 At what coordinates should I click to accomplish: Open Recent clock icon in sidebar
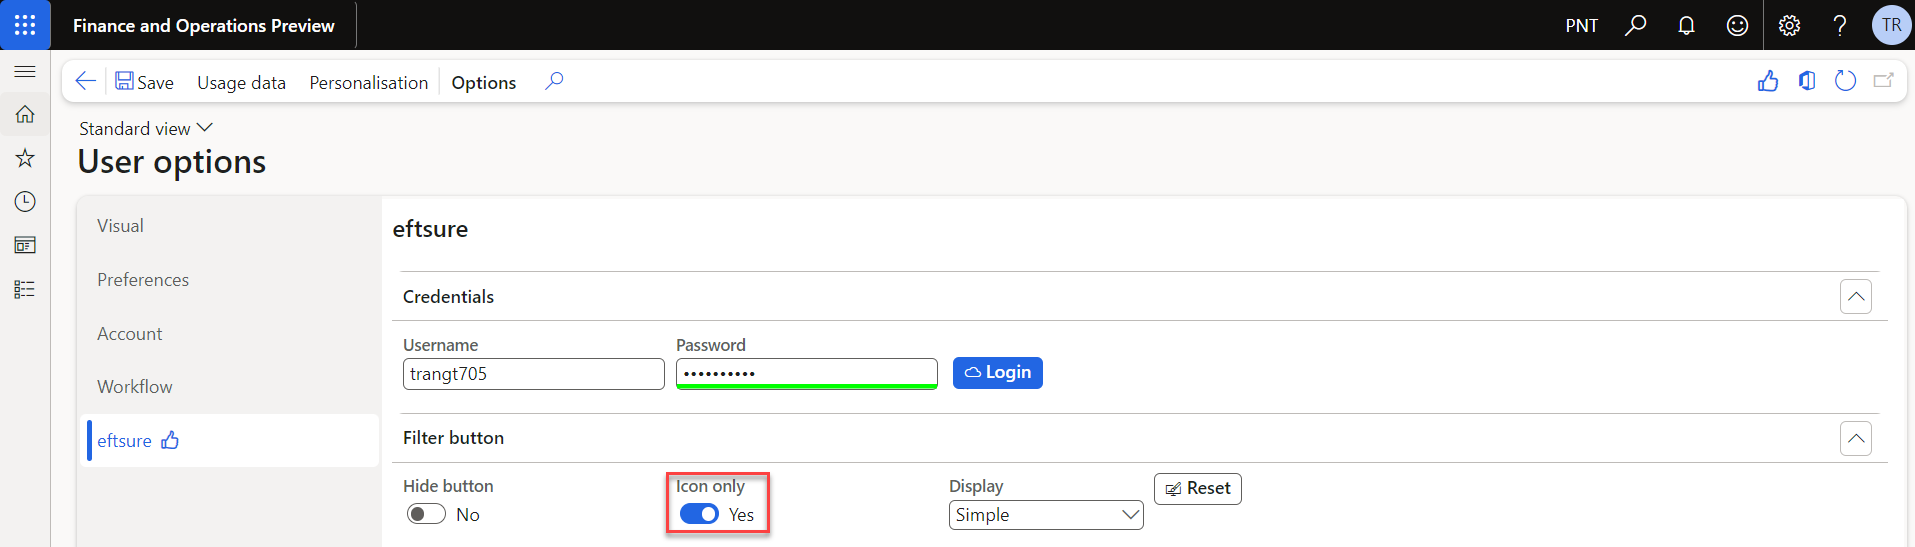[x=25, y=202]
